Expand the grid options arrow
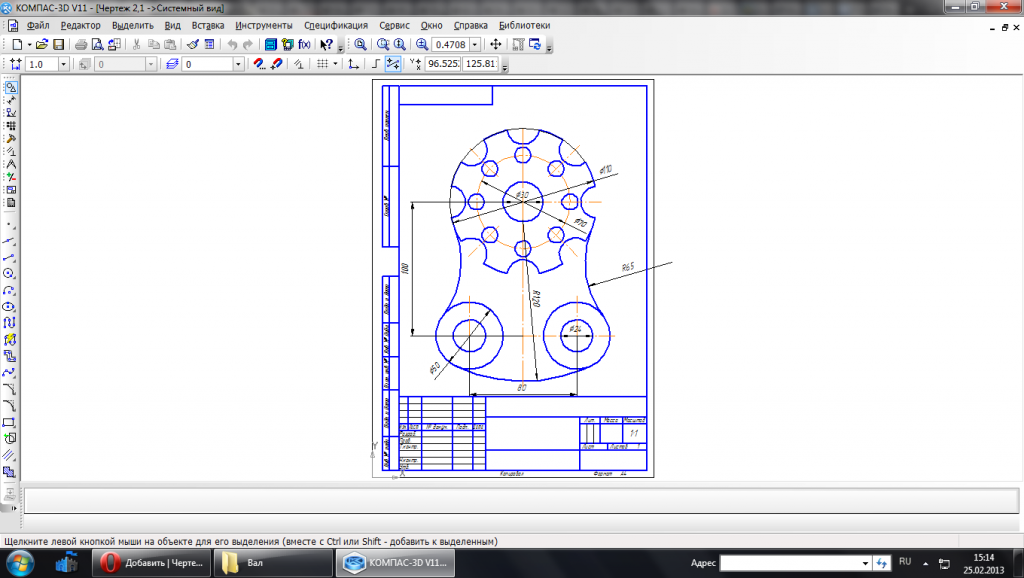The width and height of the screenshot is (1024, 578). (x=335, y=64)
